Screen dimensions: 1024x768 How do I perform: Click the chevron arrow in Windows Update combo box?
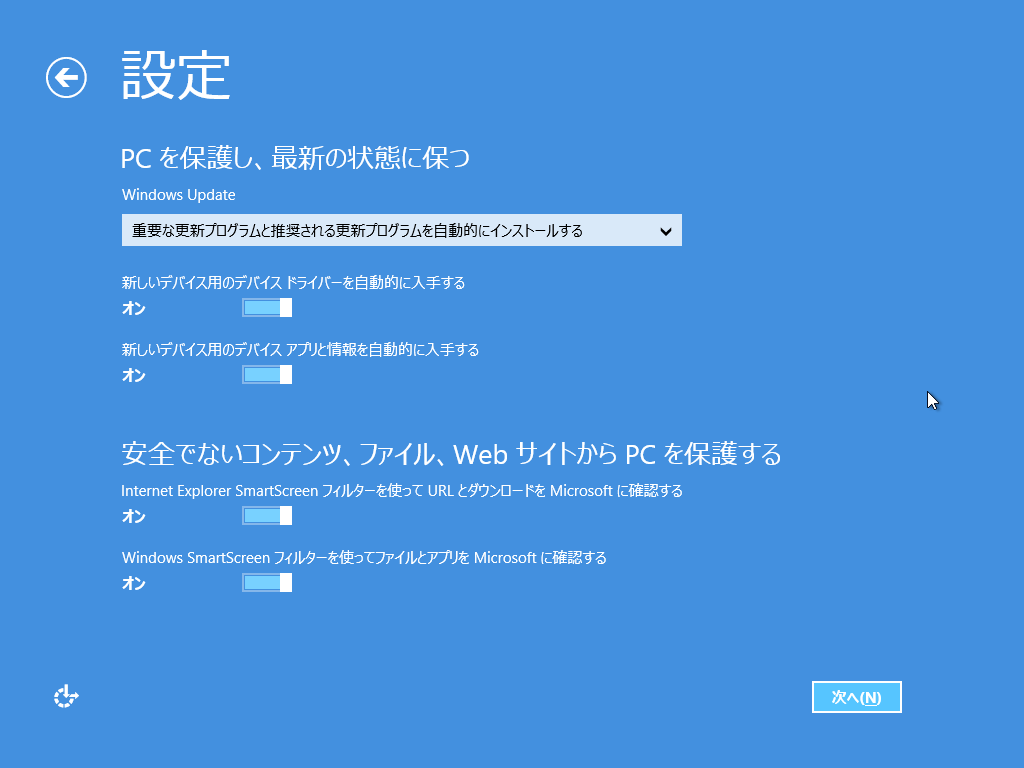(666, 231)
